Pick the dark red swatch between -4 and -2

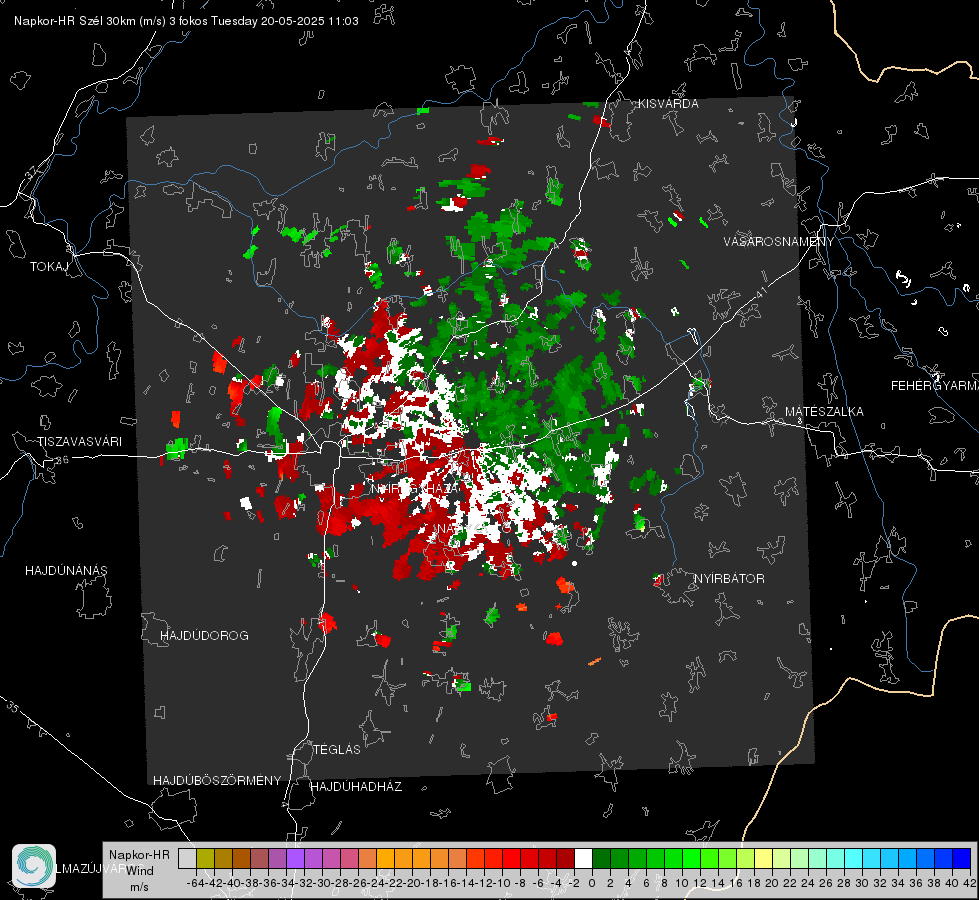coord(565,858)
